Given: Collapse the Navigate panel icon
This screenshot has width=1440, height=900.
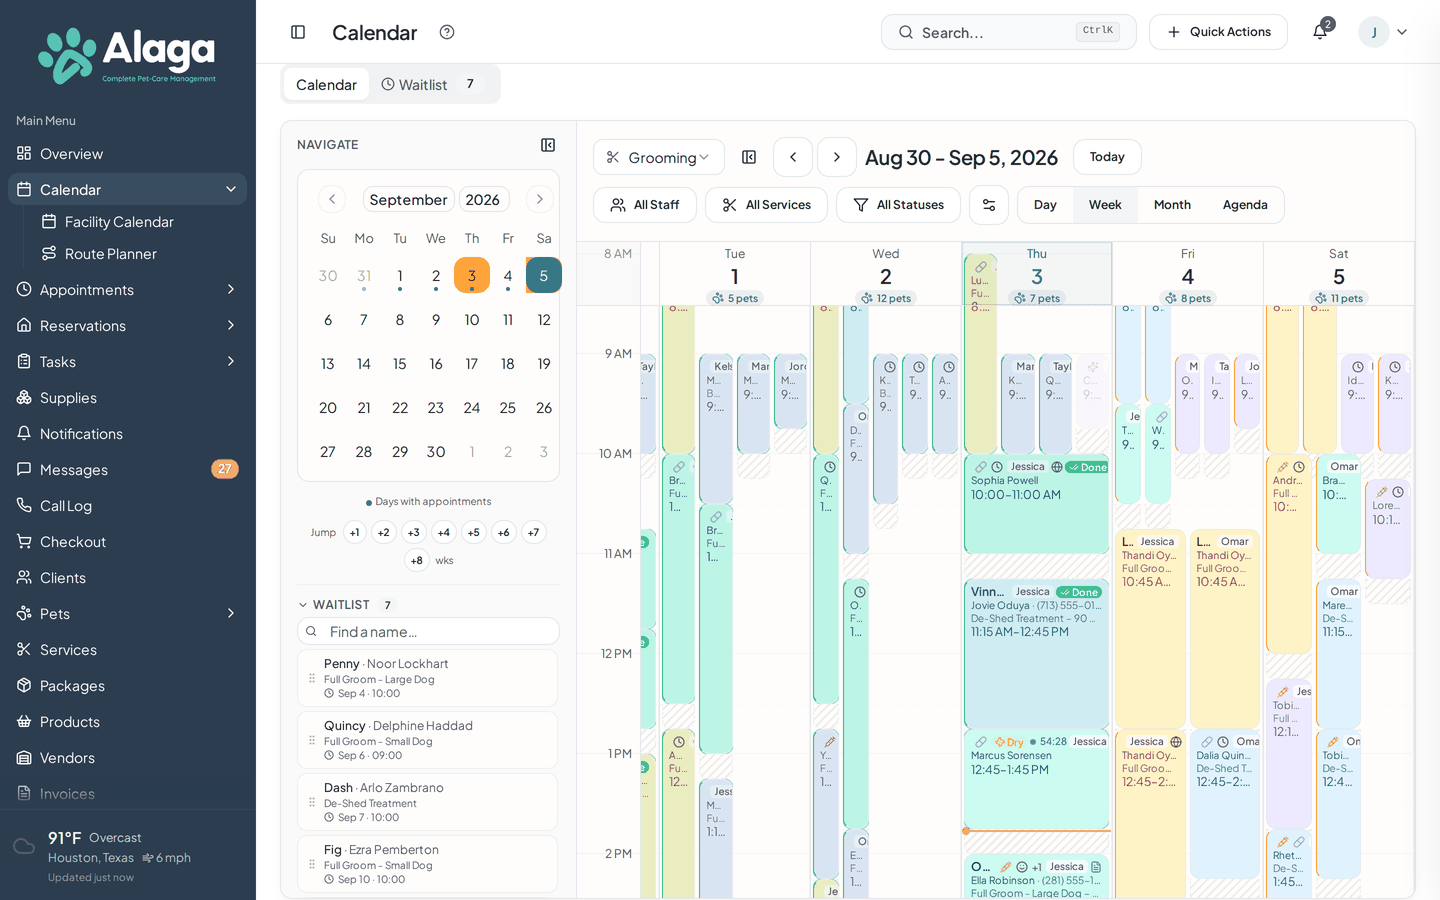Looking at the screenshot, I should [548, 145].
